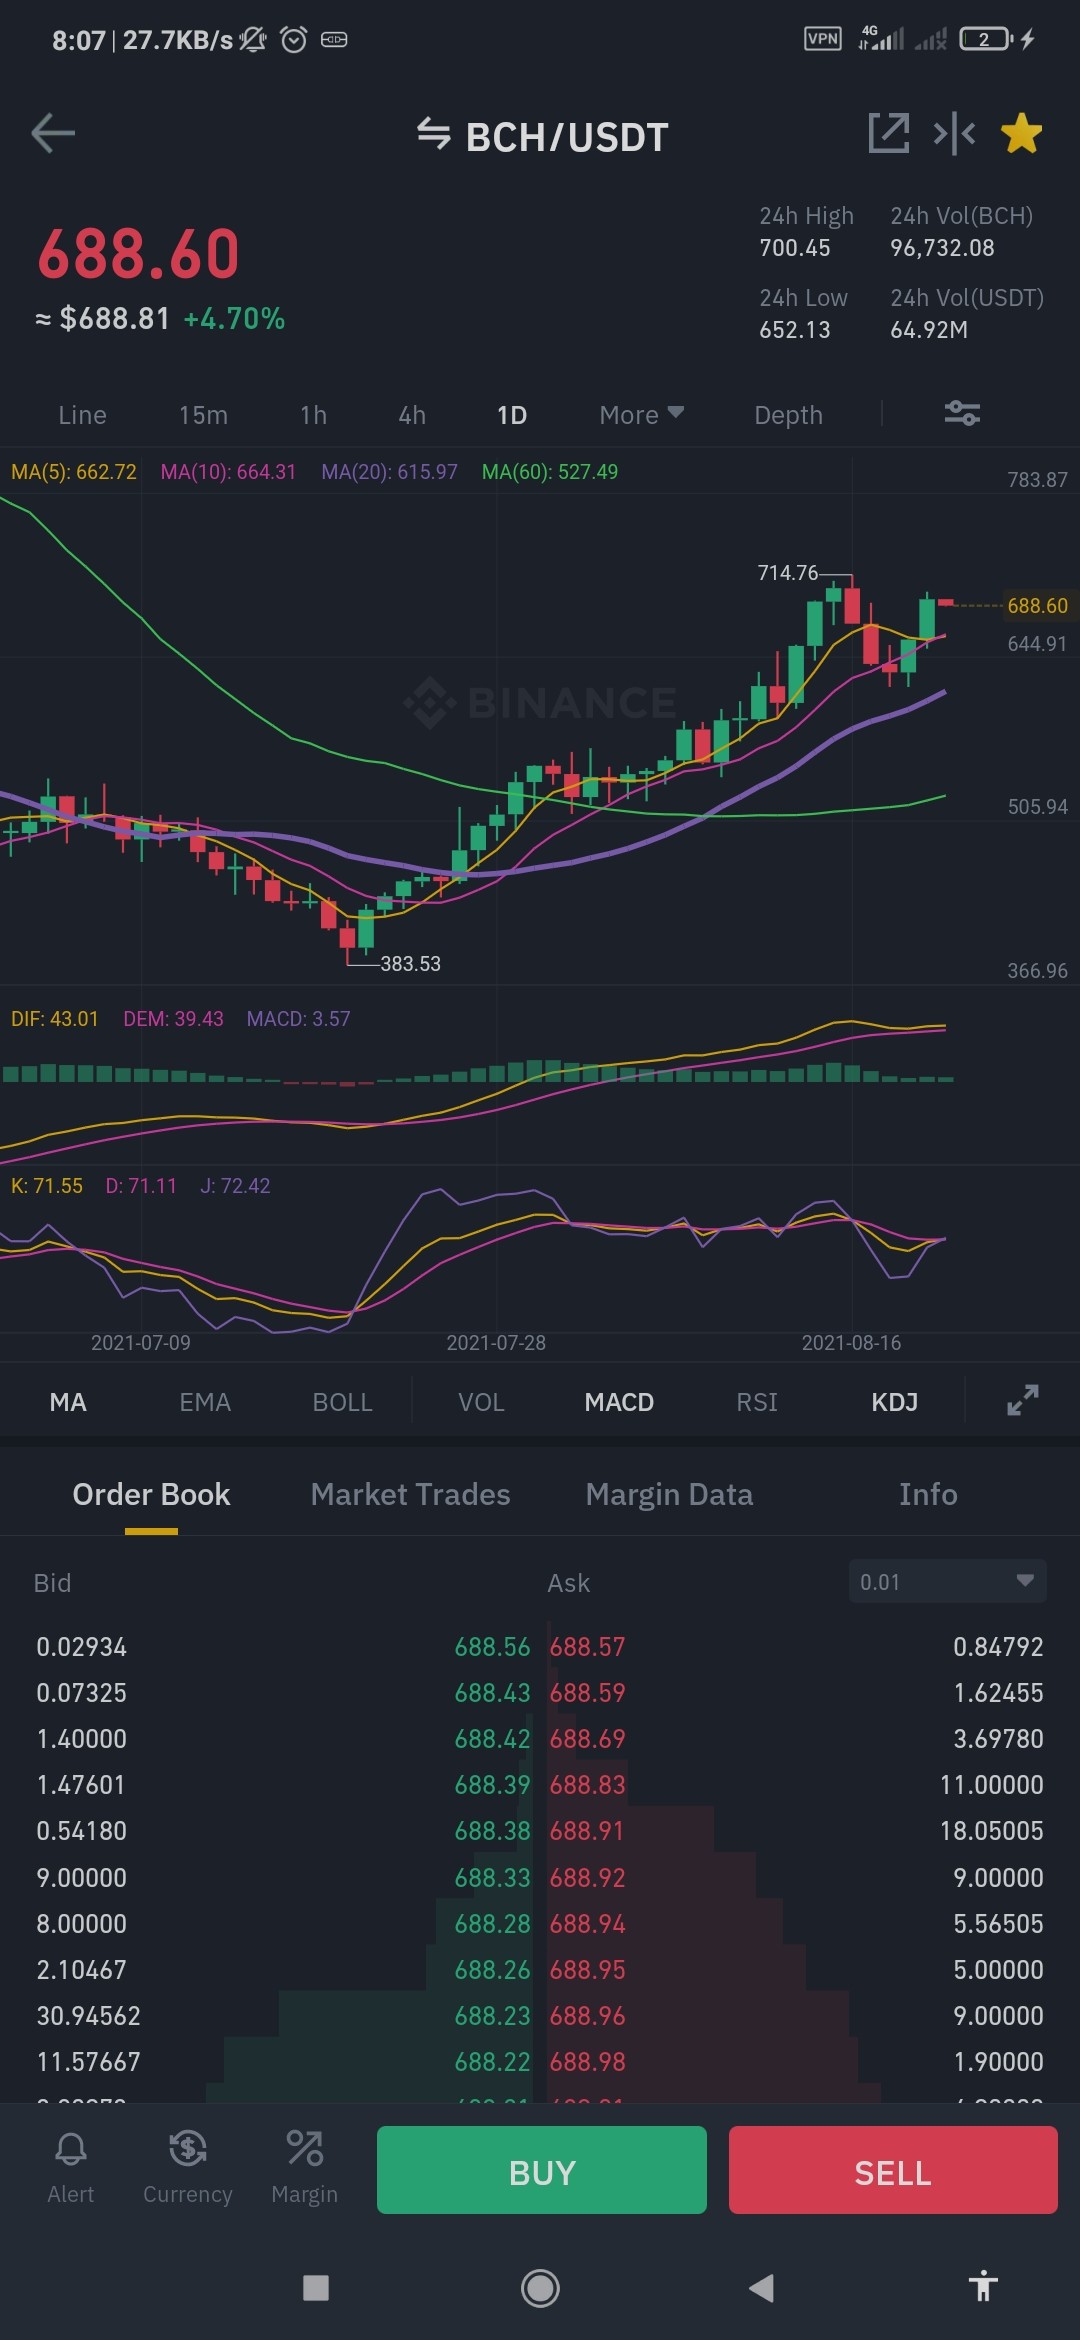Tap the MA(5): 662.72 legend
This screenshot has width=1080, height=2340.
pyautogui.click(x=73, y=472)
